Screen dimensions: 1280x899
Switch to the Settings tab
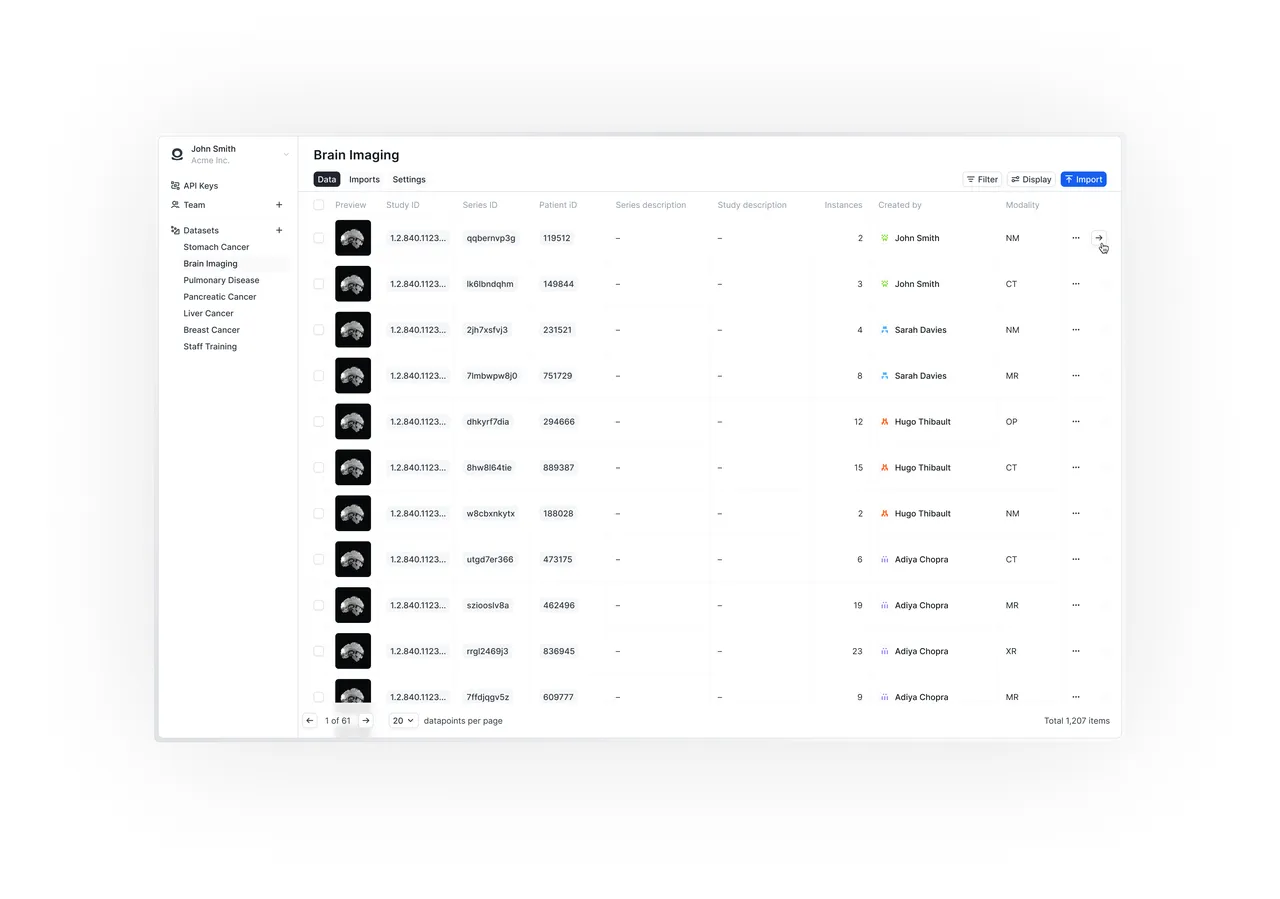click(x=409, y=180)
